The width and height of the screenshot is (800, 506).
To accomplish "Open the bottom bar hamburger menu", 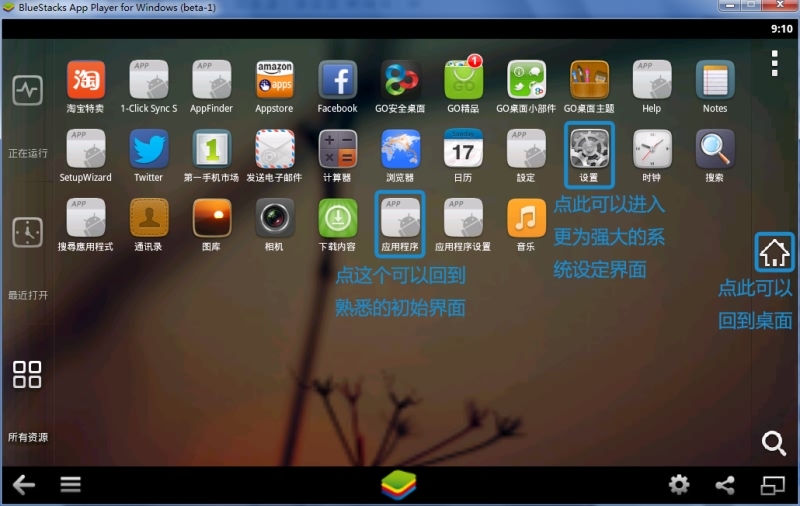I will click(70, 485).
